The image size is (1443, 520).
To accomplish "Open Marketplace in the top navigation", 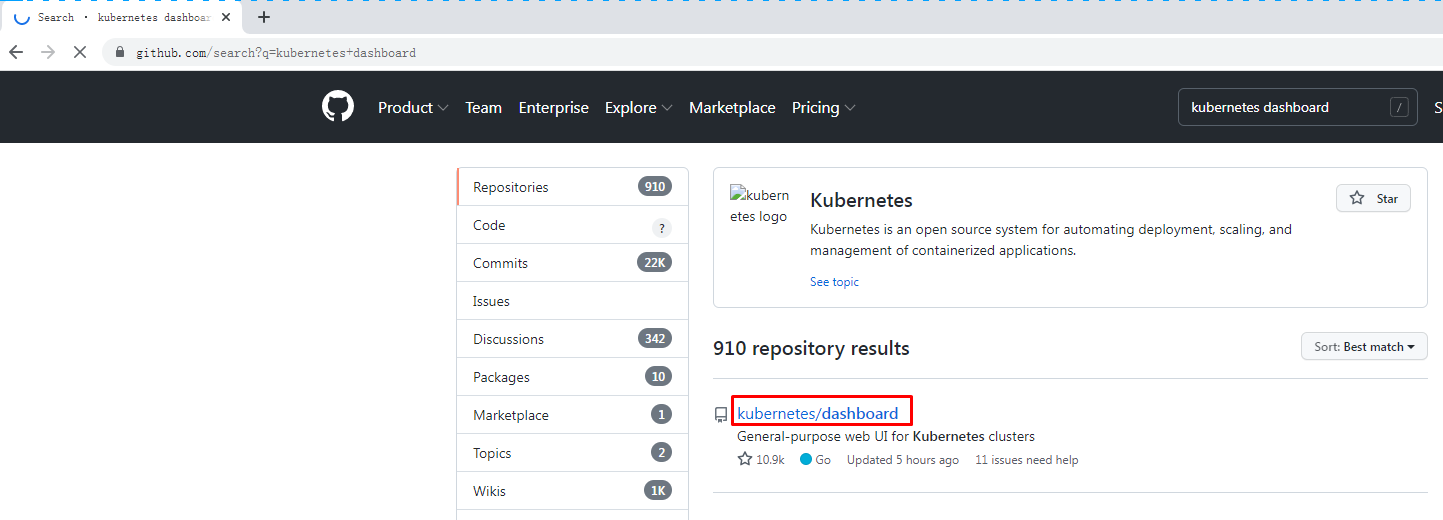I will (x=732, y=107).
